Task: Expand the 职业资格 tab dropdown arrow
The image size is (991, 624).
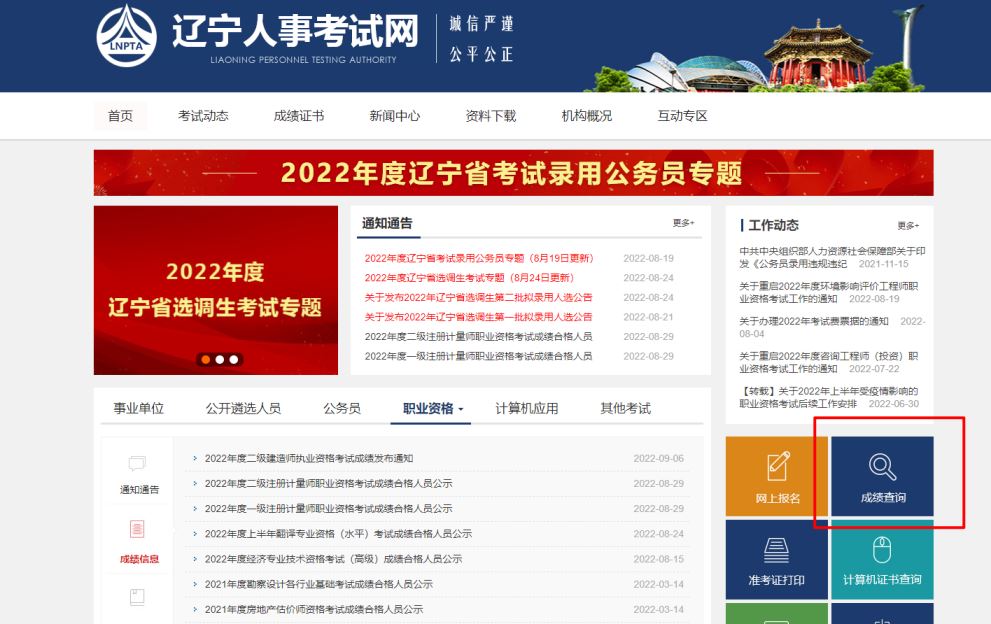Action: (461, 409)
